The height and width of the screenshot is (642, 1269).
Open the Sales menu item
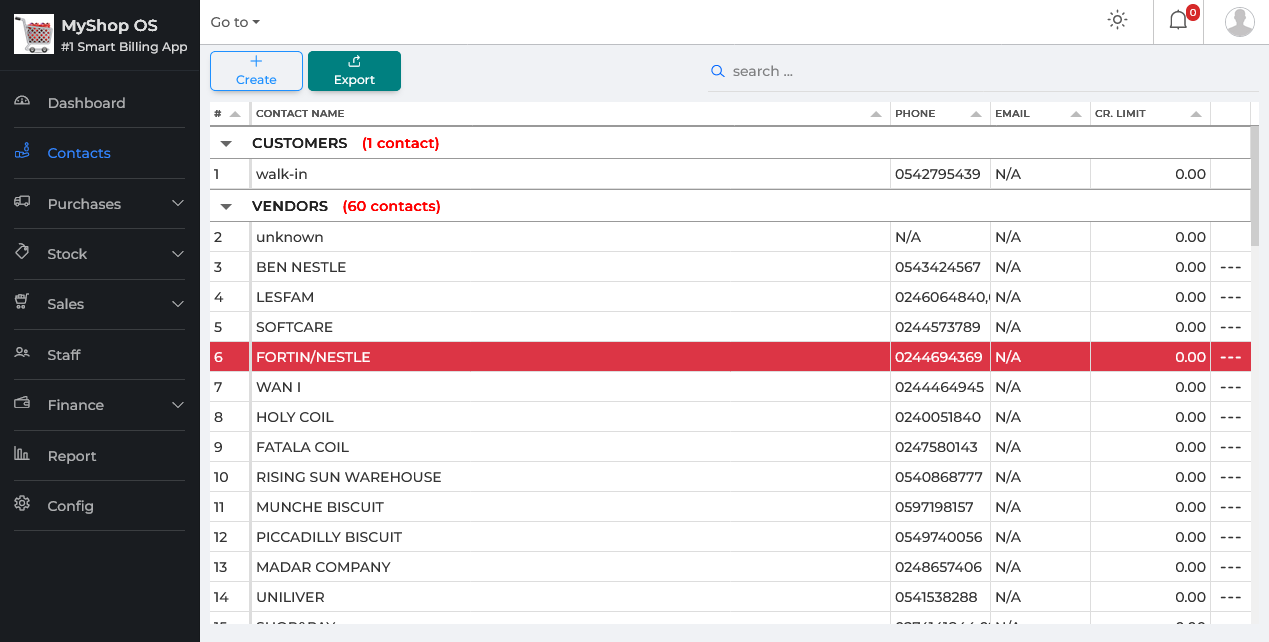tap(66, 304)
